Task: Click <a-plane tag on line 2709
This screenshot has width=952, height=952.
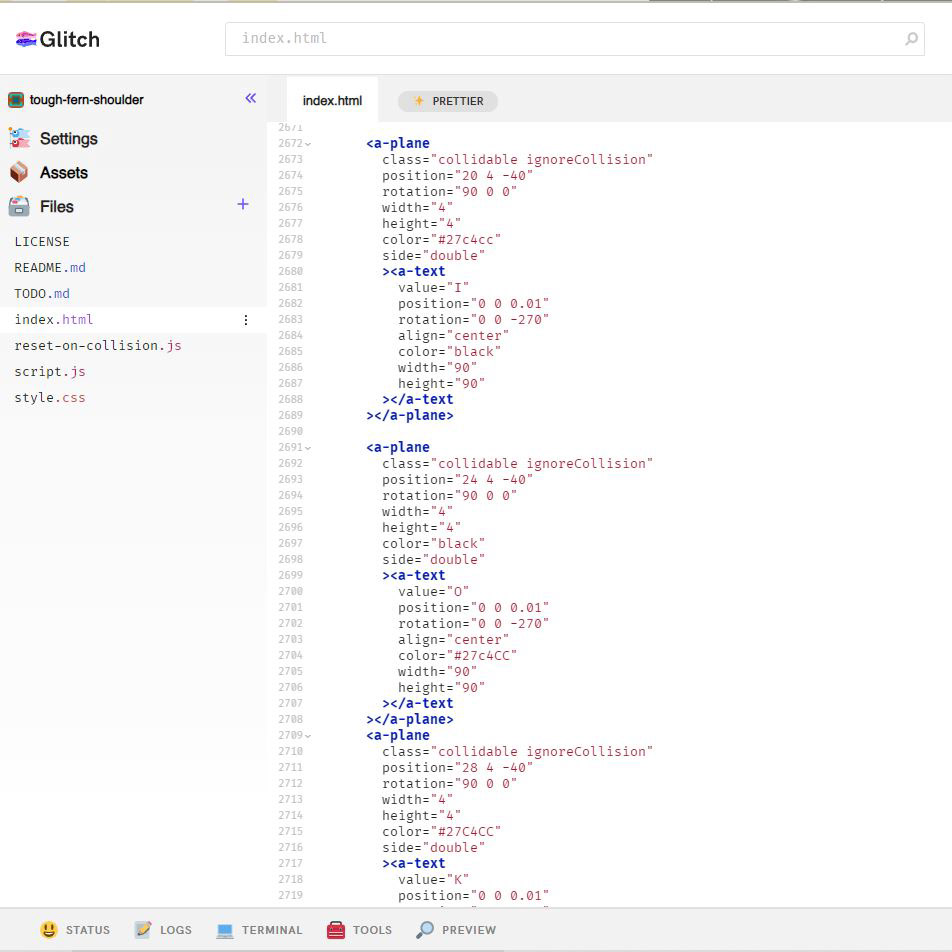Action: pos(398,736)
